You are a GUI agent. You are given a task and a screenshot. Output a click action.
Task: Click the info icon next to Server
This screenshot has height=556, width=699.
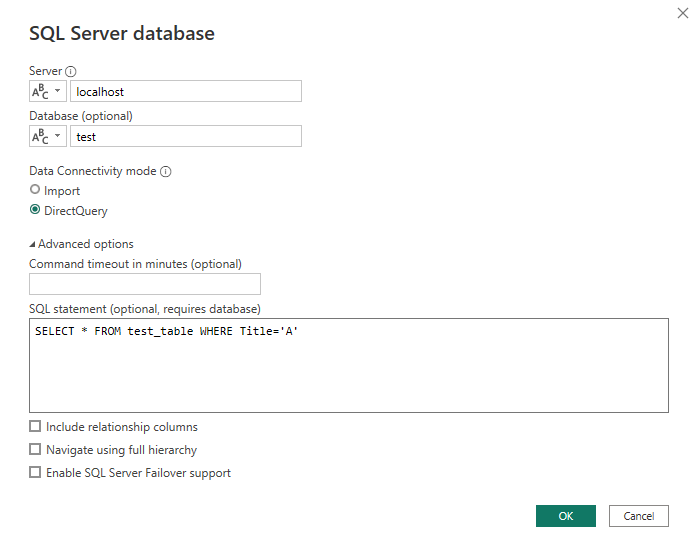click(x=71, y=71)
